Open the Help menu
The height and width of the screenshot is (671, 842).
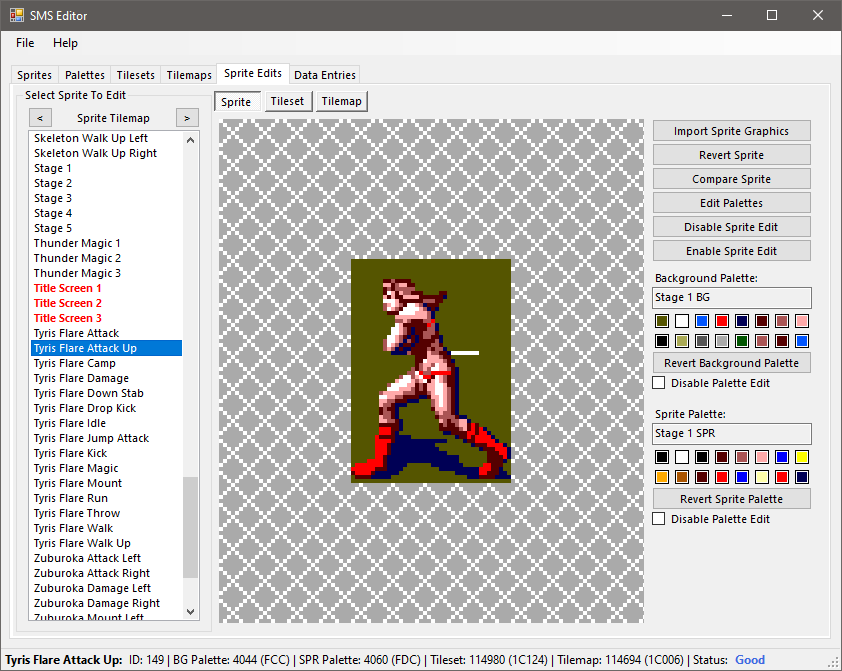[x=65, y=43]
